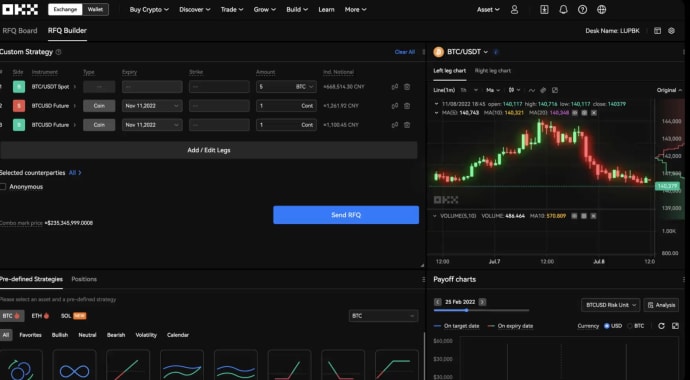Open the language globe icon
This screenshot has width=690, height=380.
(602, 9)
